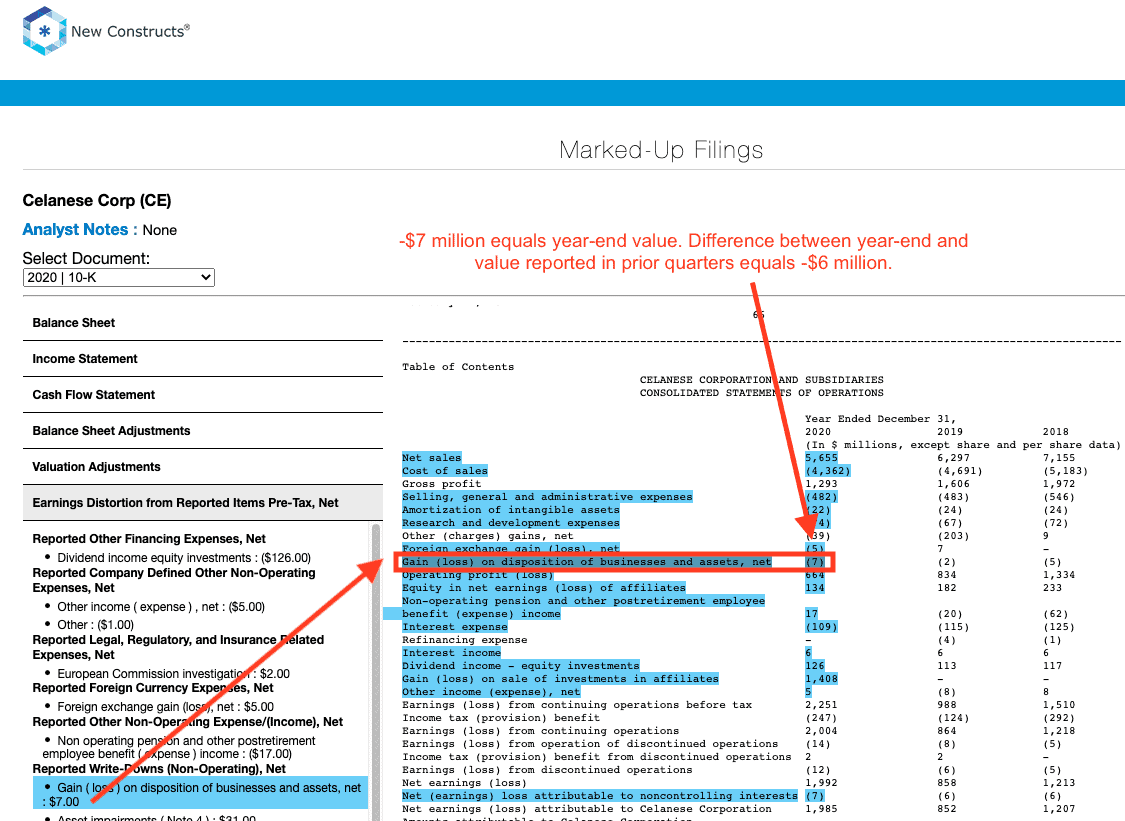Click the highlighted Interest expense label
The image size is (1125, 821).
tap(455, 627)
